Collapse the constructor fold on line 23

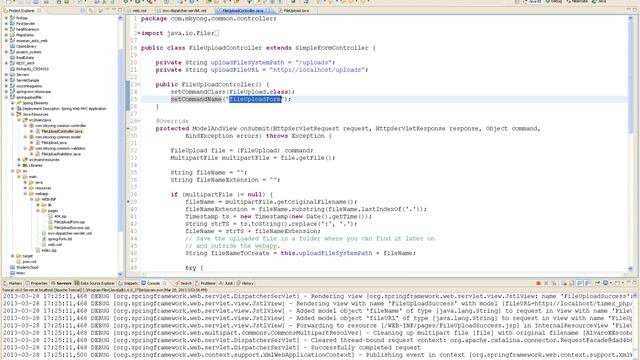click(x=139, y=84)
